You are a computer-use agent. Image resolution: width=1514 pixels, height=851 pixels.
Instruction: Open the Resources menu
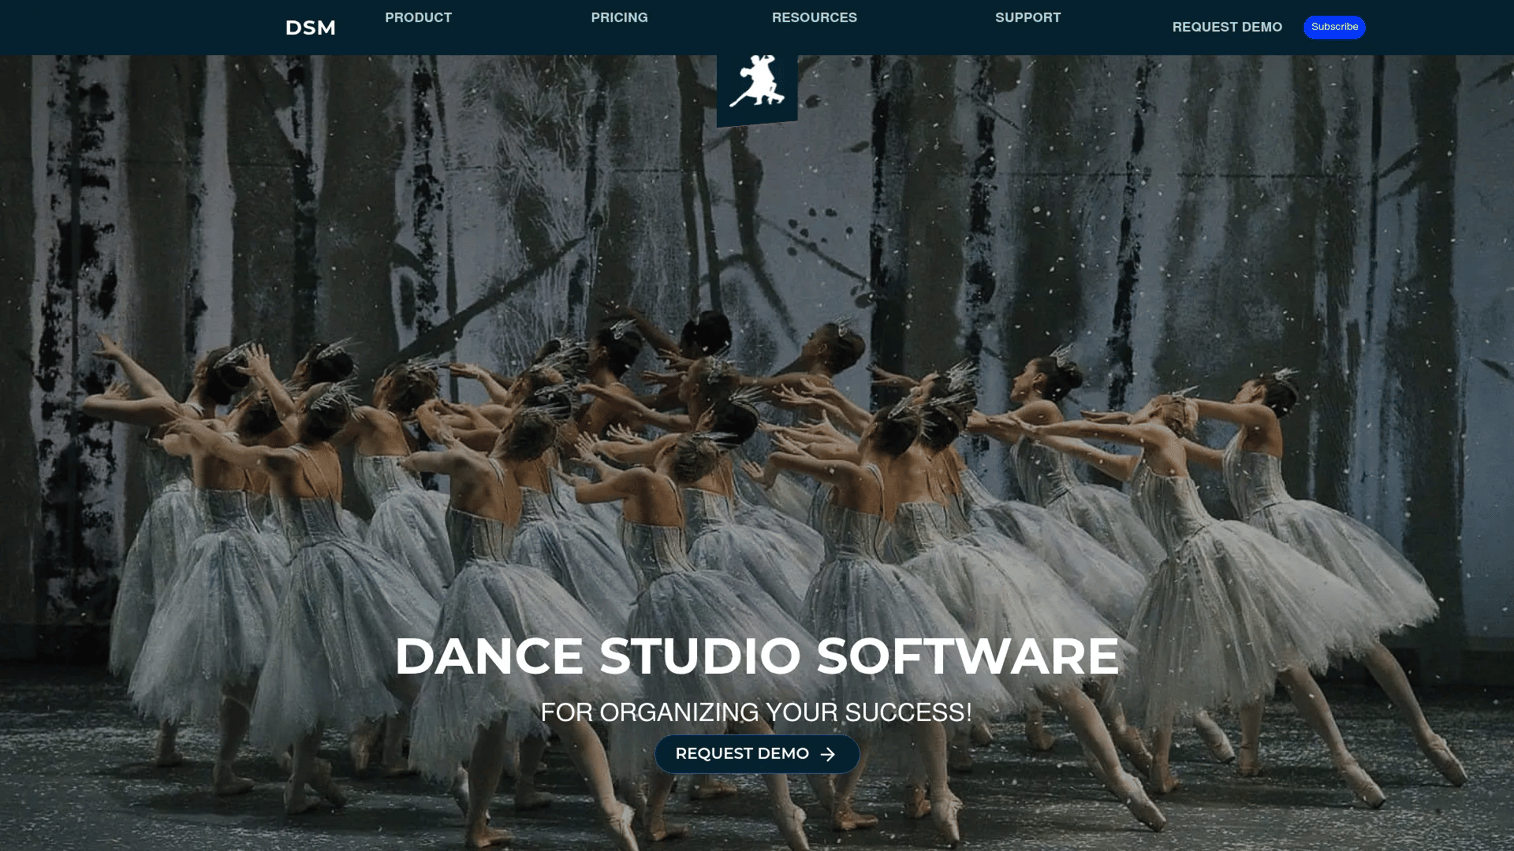click(x=814, y=18)
